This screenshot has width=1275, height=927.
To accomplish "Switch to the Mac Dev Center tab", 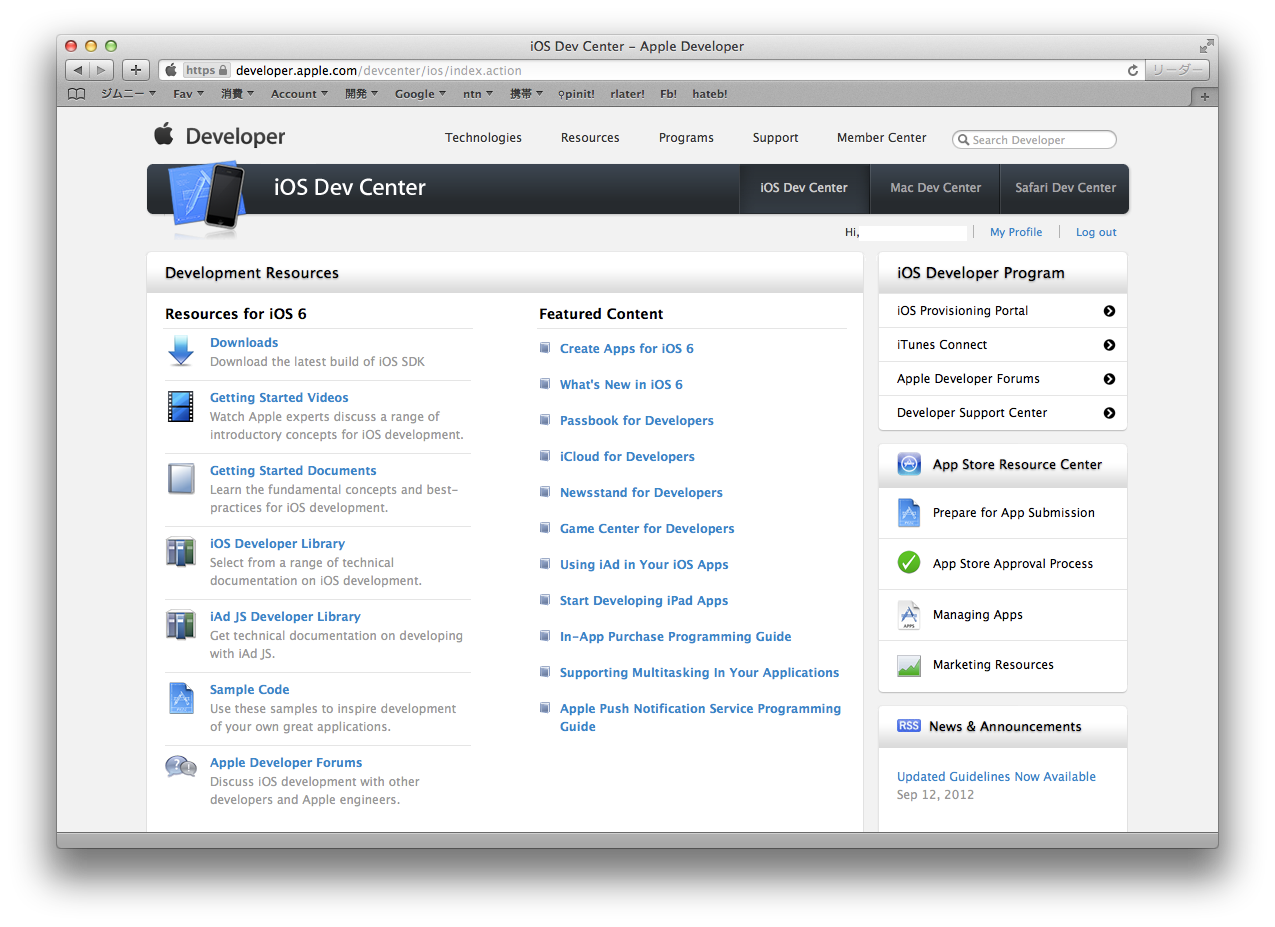I will coord(935,188).
